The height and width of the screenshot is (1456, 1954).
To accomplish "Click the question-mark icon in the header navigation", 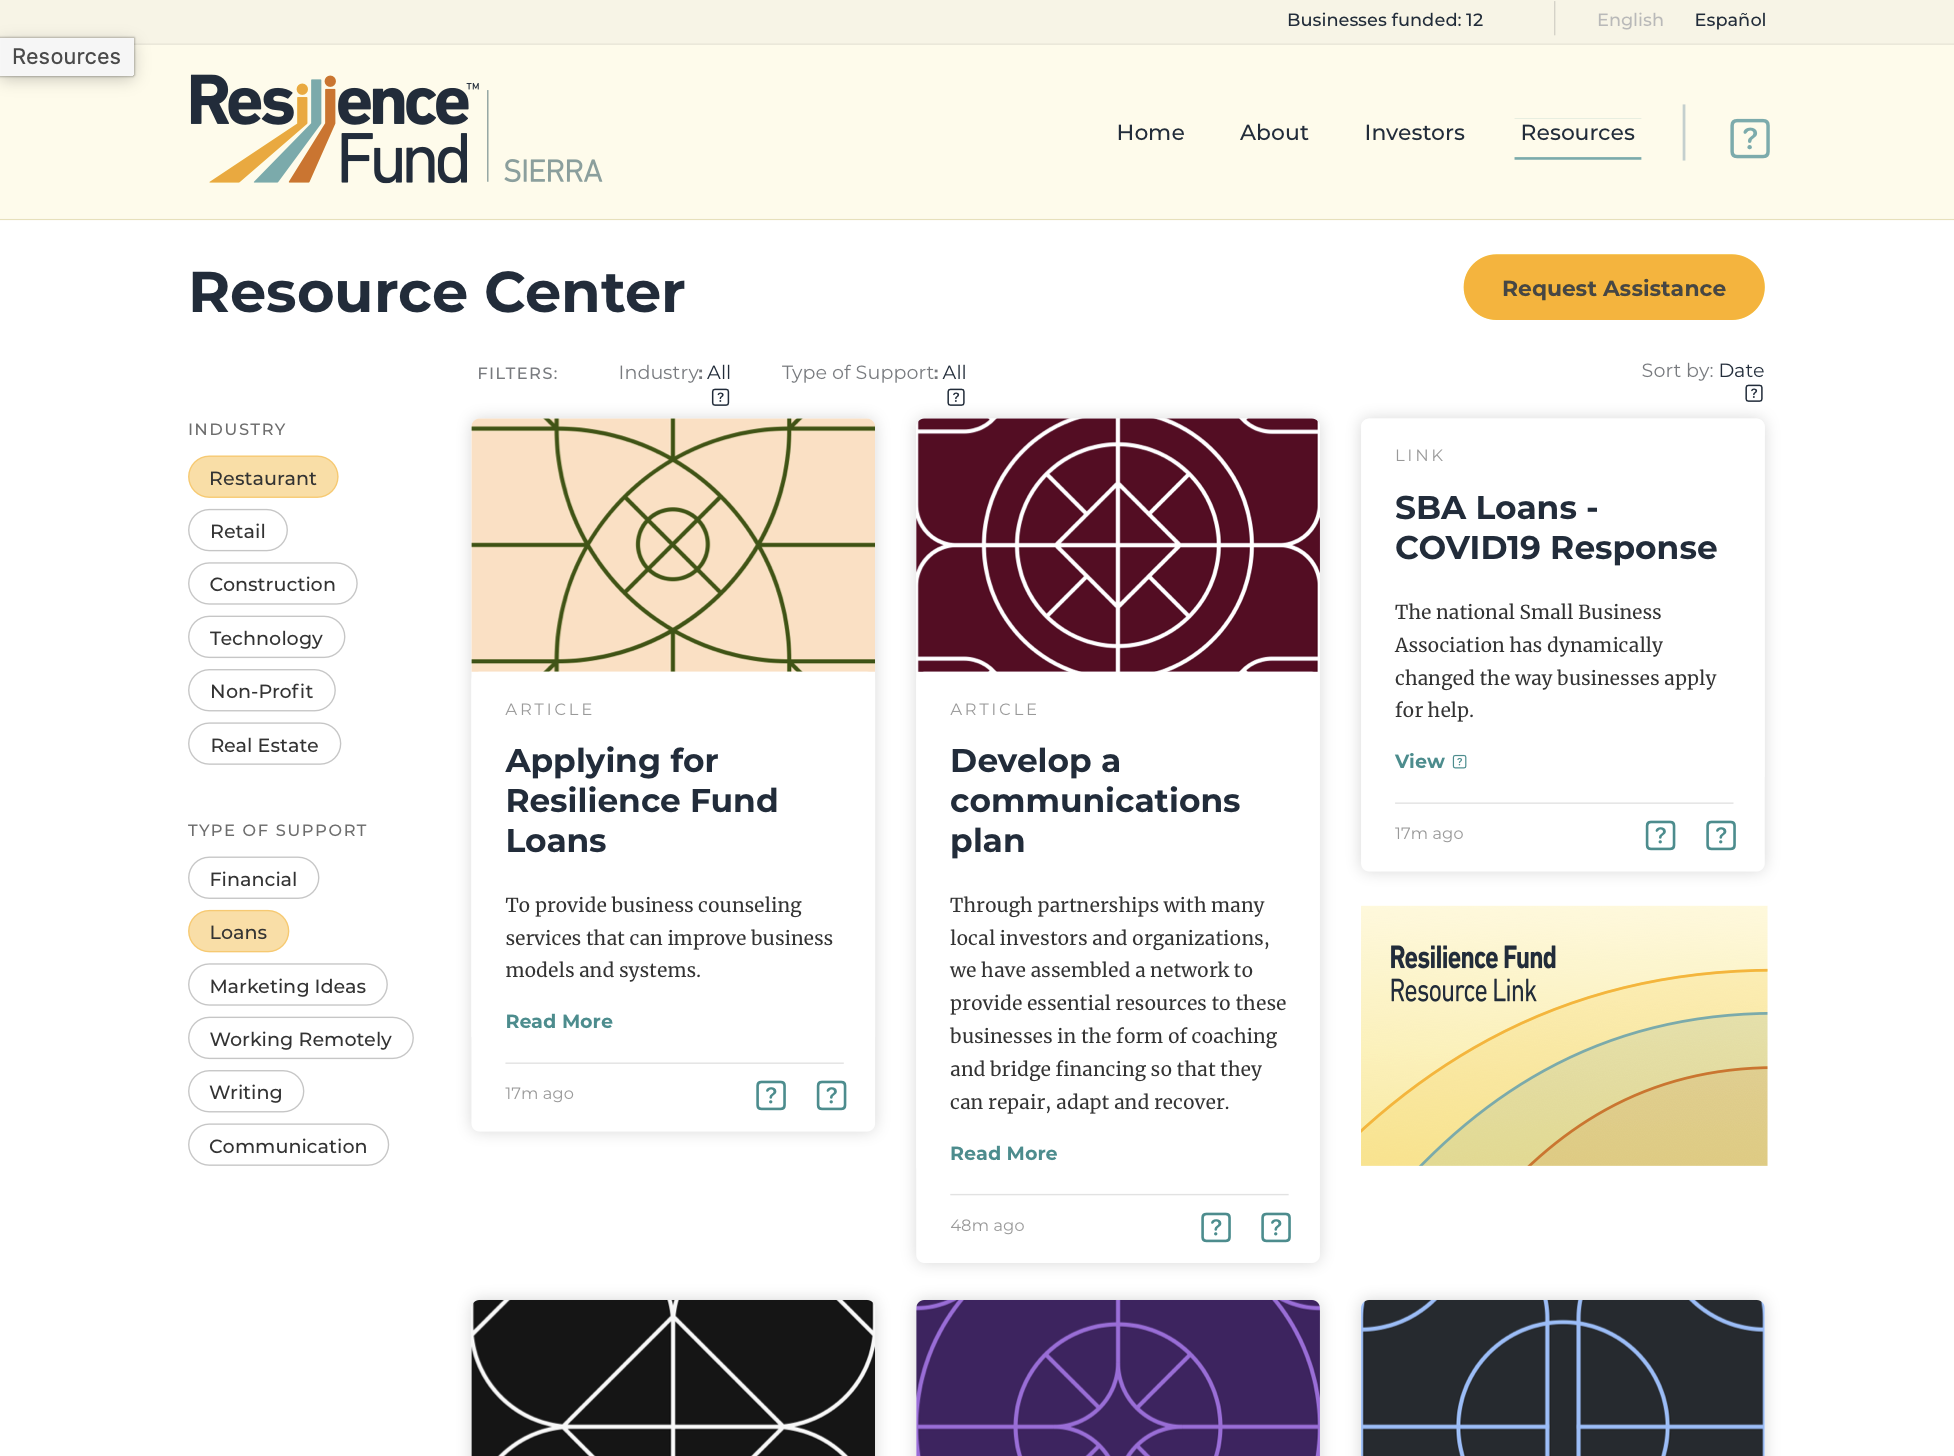I will tap(1749, 138).
